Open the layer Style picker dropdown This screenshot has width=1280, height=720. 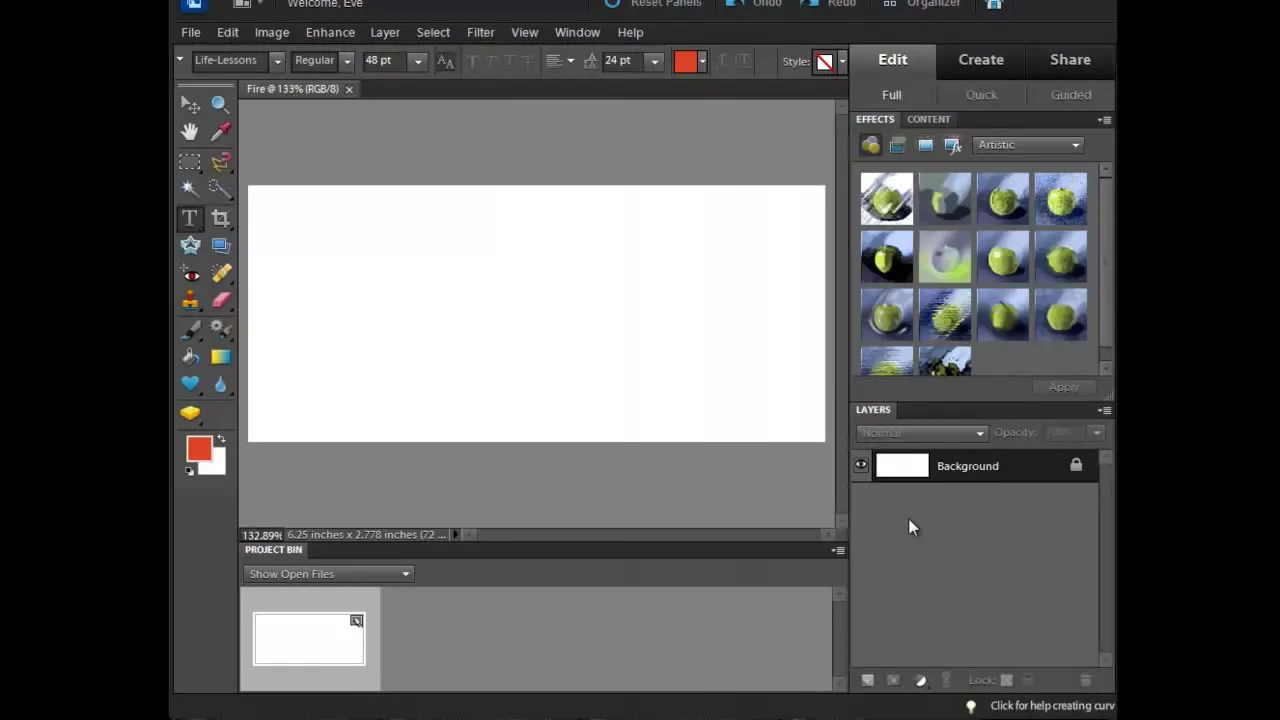(x=842, y=61)
